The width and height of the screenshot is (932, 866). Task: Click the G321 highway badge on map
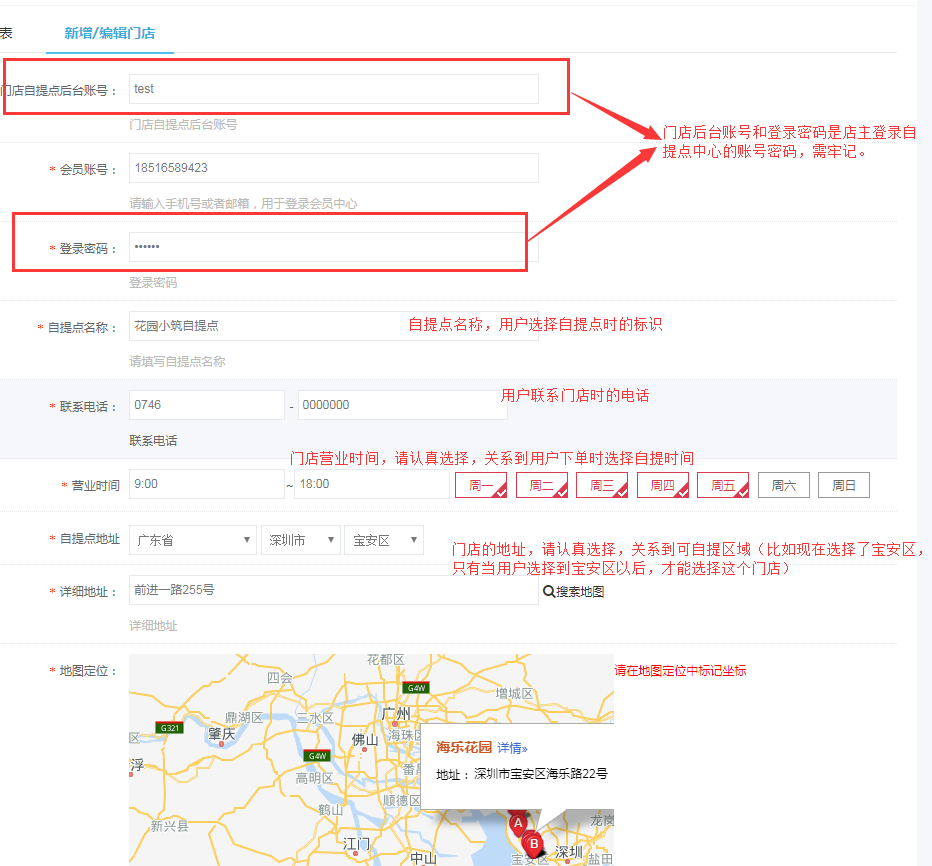pyautogui.click(x=169, y=727)
